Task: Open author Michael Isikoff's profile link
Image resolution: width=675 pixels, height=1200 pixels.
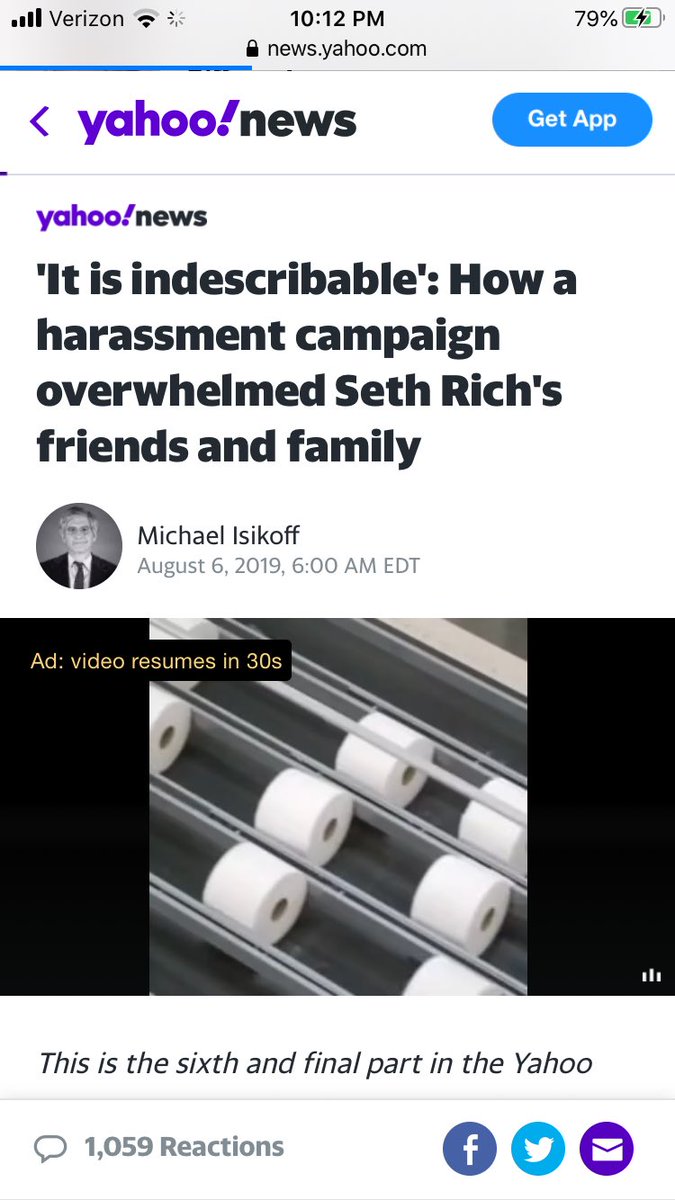Action: click(x=217, y=535)
